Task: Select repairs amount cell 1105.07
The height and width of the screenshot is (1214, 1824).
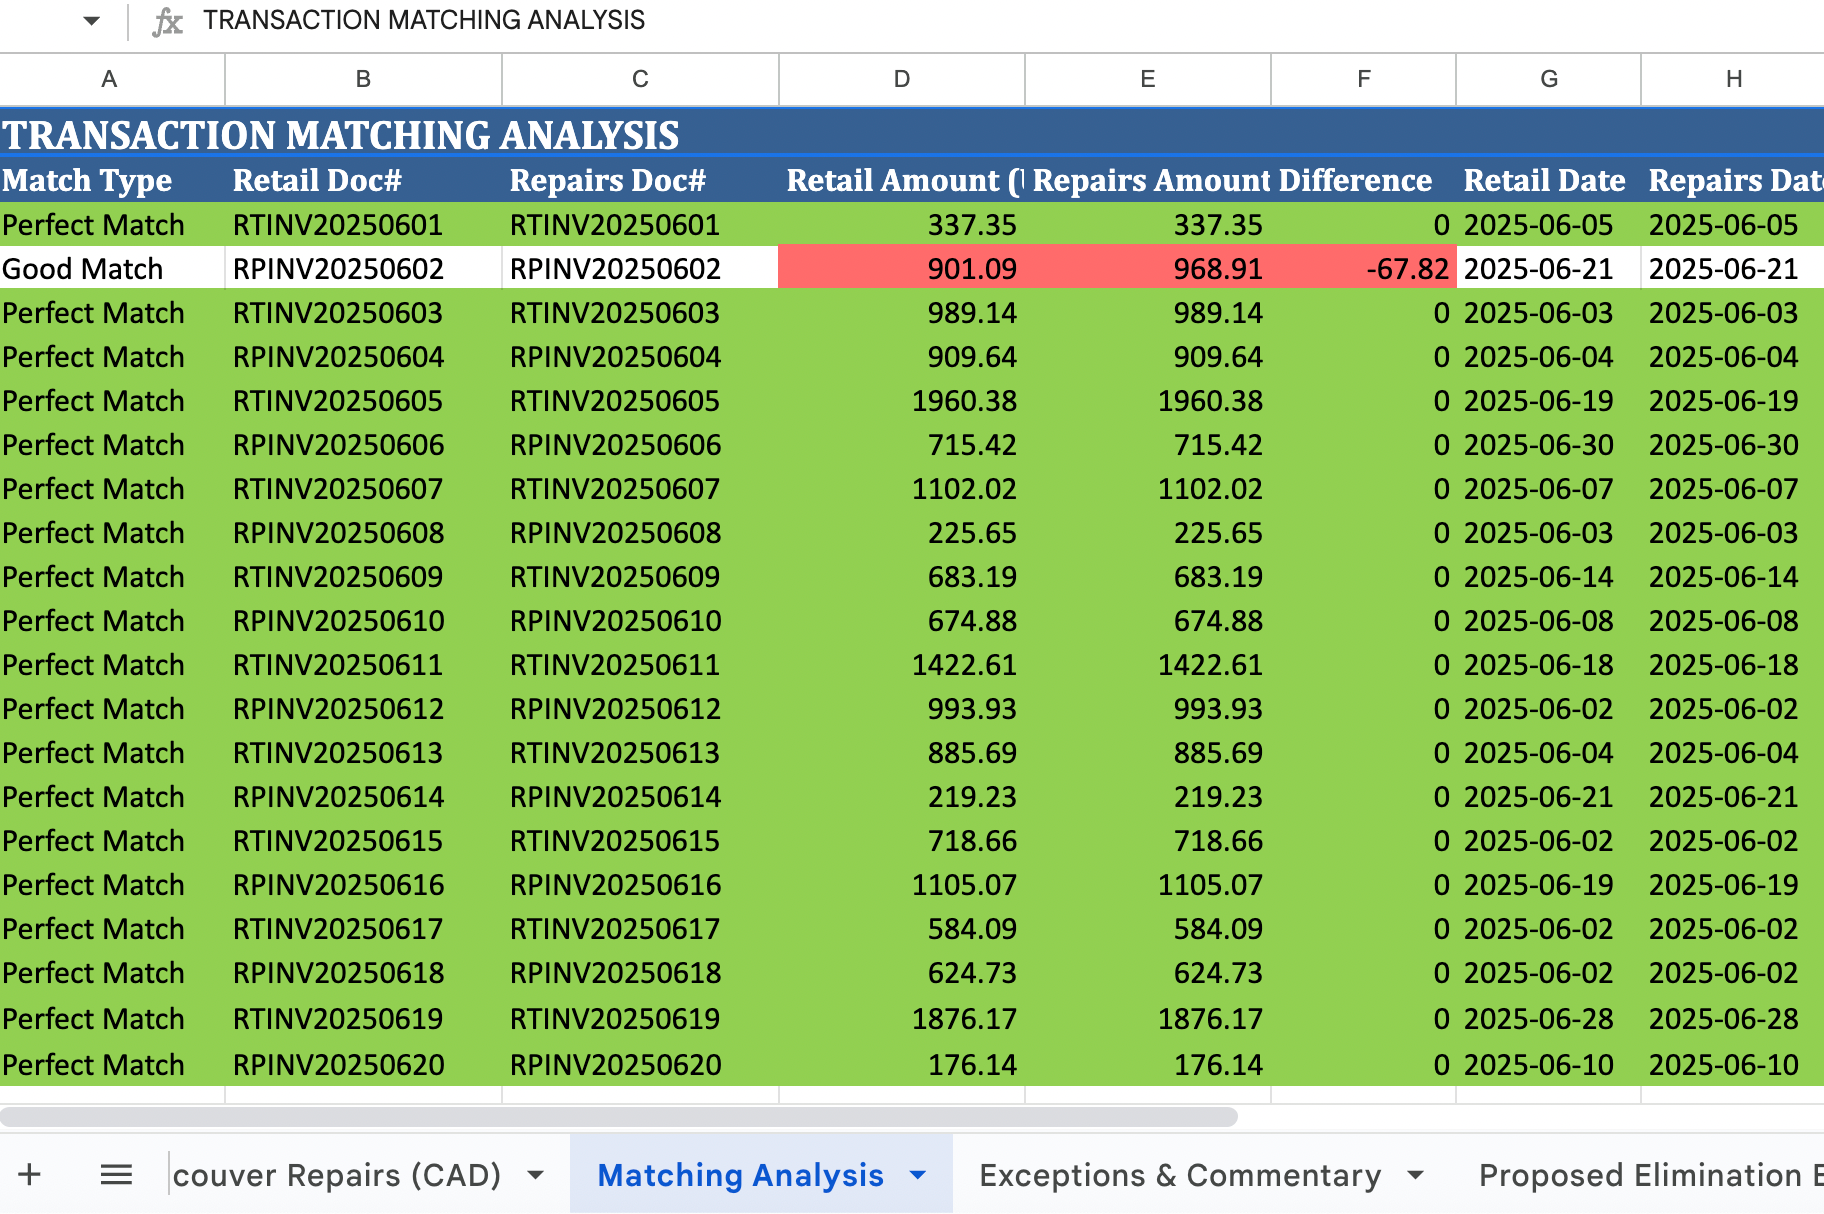Action: point(1148,884)
